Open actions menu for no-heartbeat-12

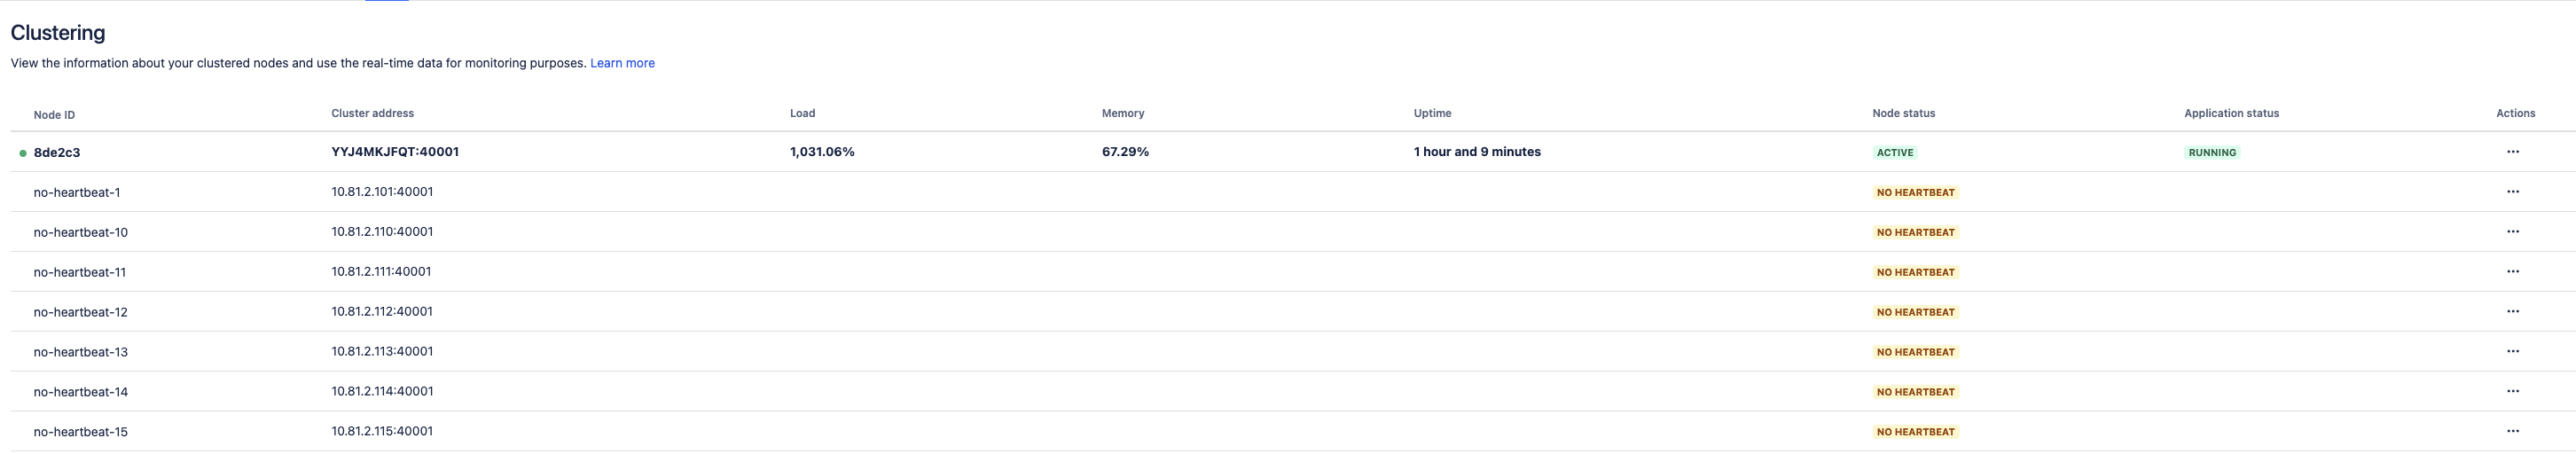tap(2512, 312)
